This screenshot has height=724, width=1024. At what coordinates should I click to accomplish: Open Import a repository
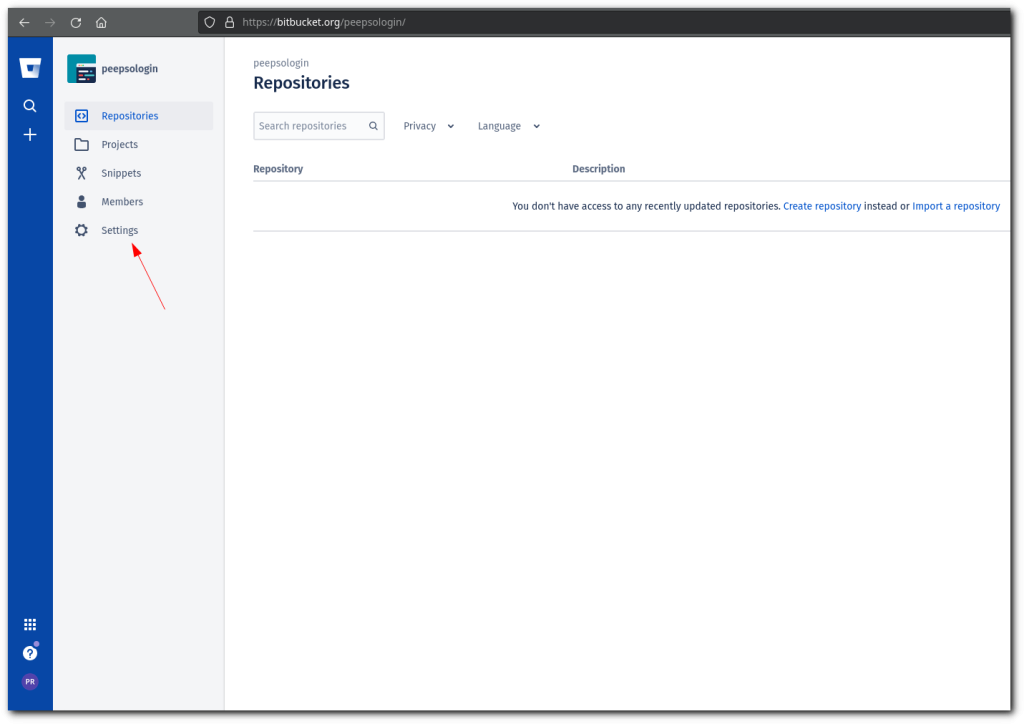tap(956, 206)
